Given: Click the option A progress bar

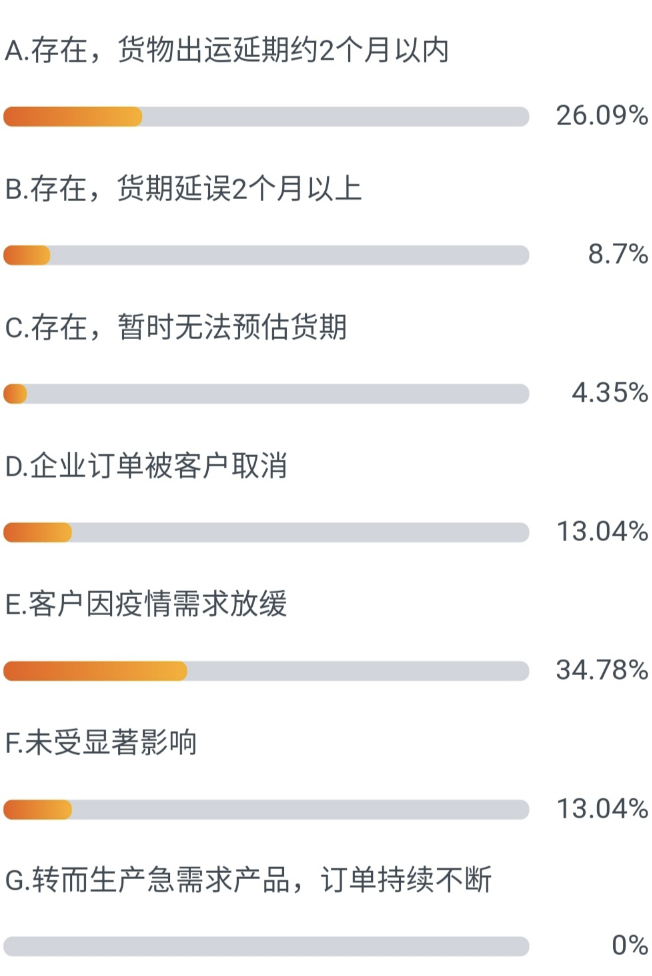Looking at the screenshot, I should click(x=266, y=116).
